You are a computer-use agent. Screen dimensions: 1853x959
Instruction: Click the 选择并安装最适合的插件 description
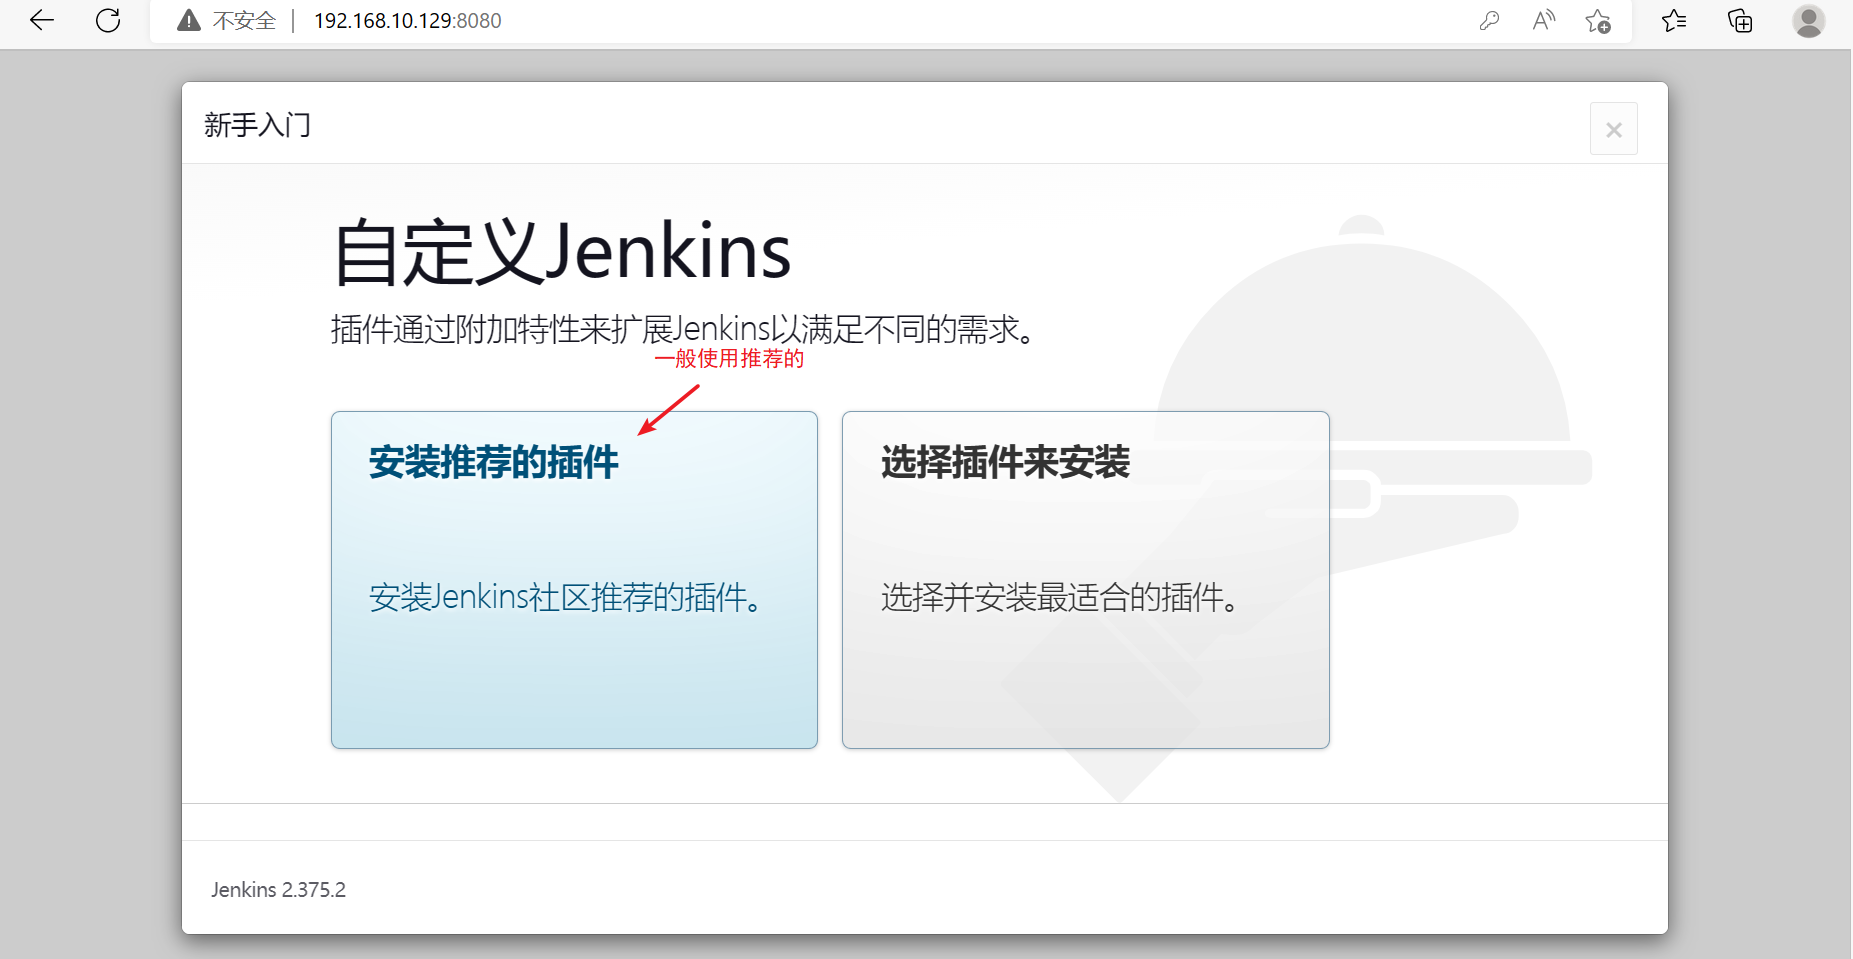[1060, 597]
